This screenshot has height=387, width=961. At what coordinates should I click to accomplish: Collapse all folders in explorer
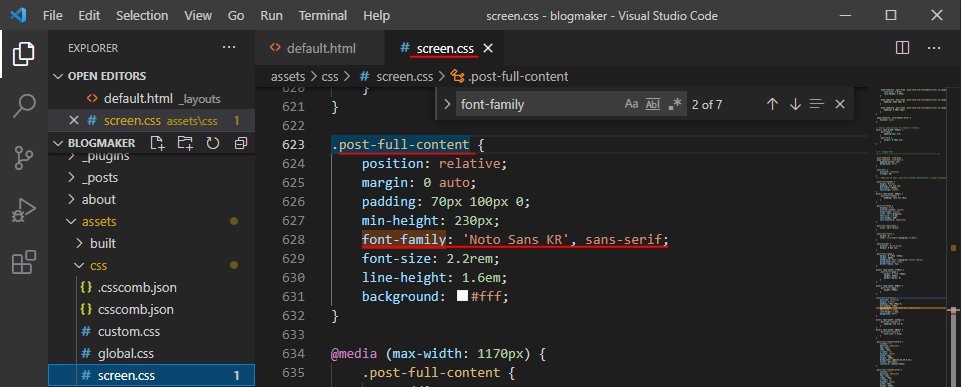point(241,143)
